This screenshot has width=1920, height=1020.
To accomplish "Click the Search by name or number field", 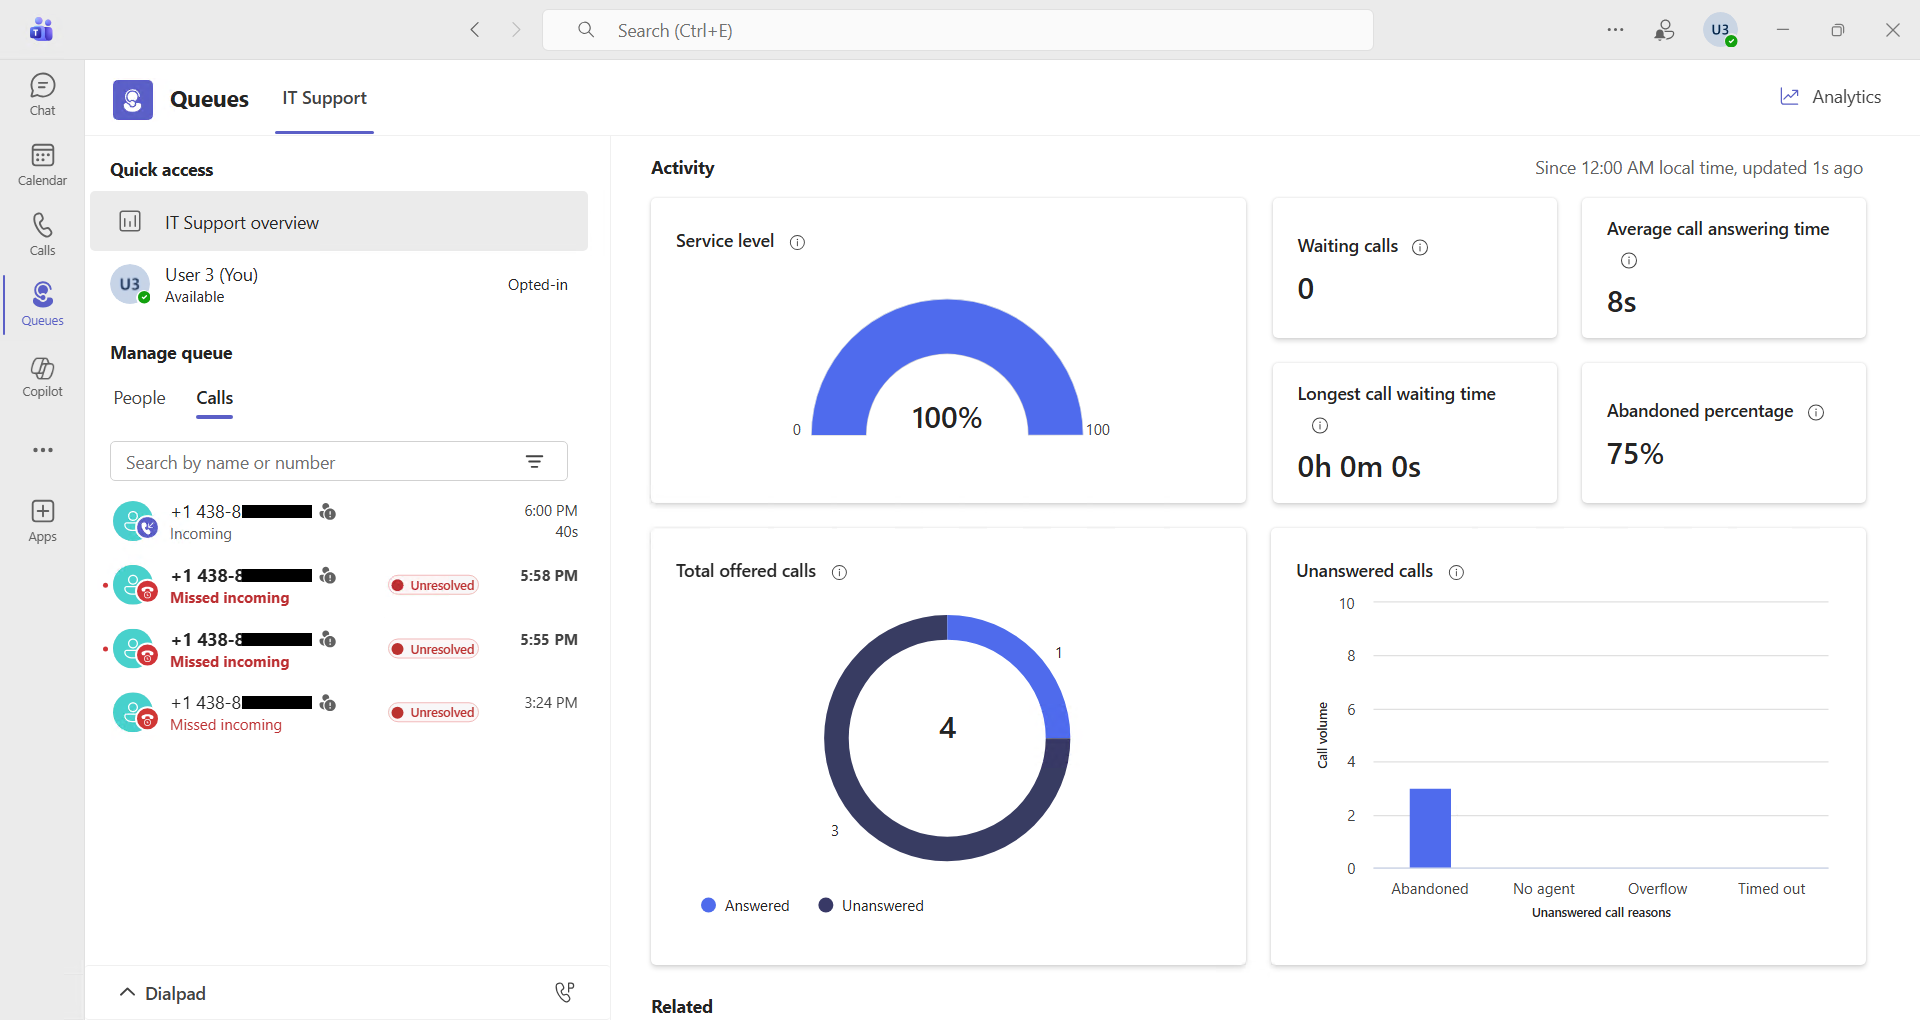I will pyautogui.click(x=315, y=462).
